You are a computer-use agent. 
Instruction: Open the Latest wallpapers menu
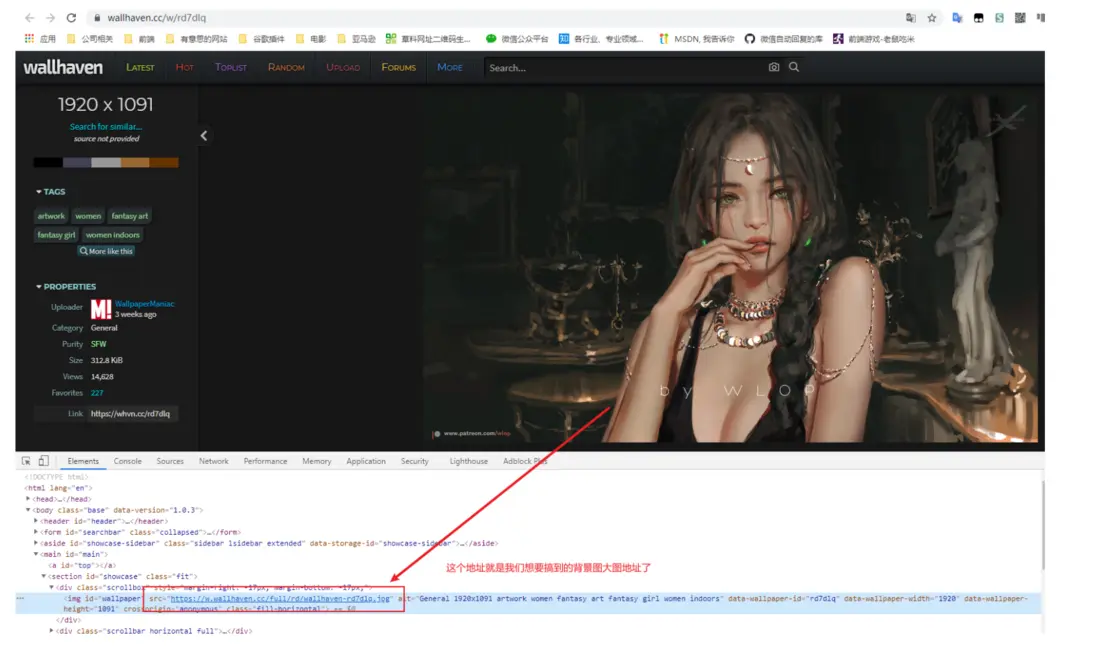coord(140,67)
